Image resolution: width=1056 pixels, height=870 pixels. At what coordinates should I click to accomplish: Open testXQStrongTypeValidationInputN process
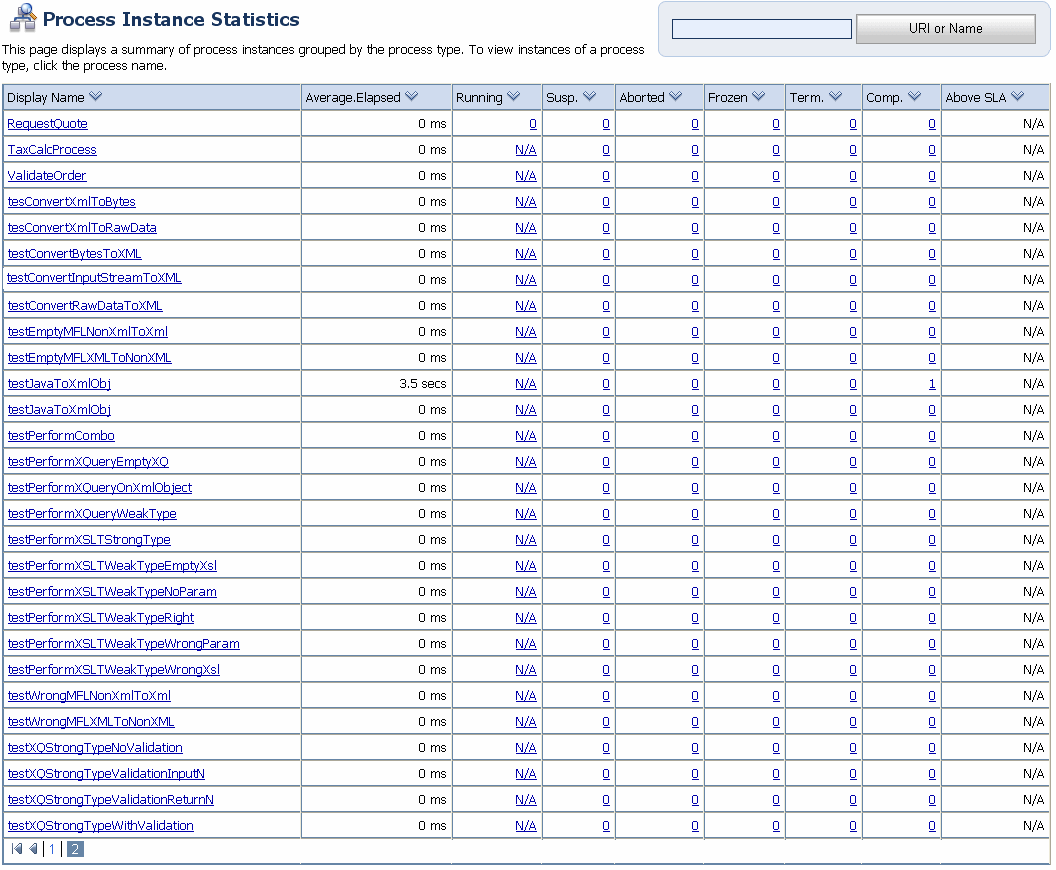106,774
